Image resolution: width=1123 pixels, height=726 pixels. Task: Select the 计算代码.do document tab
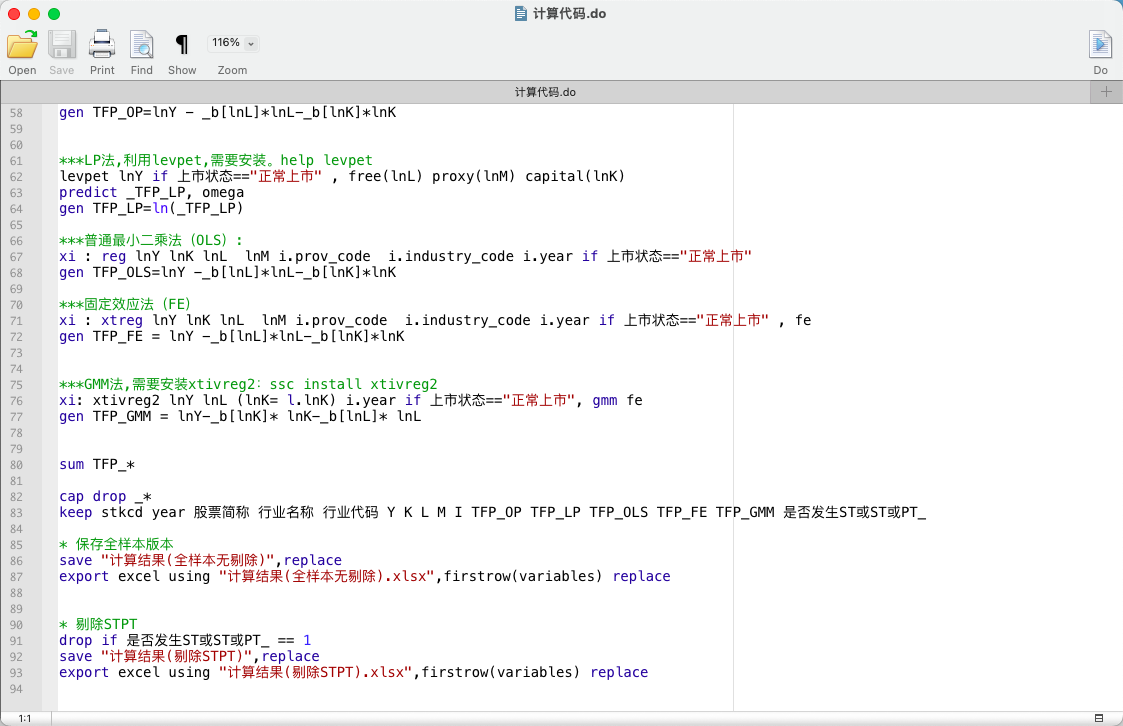[x=545, y=92]
